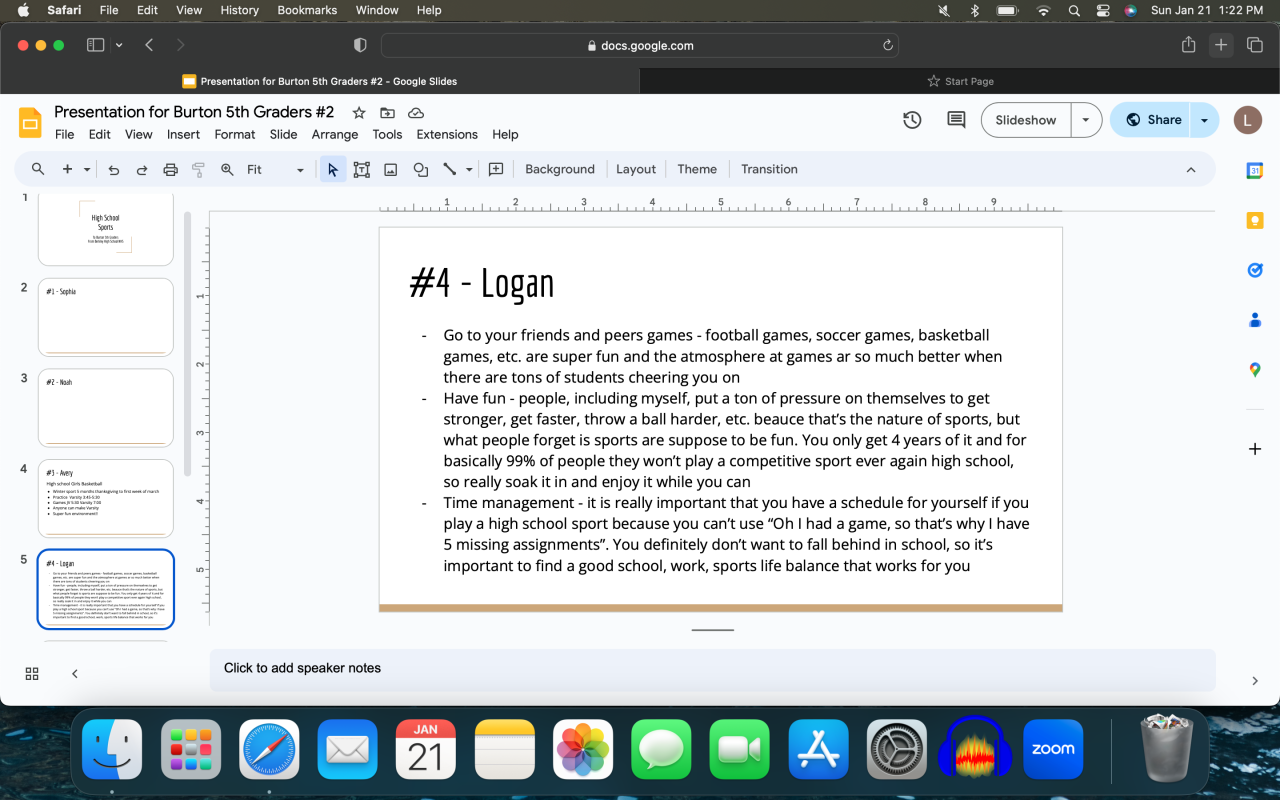Screen dimensions: 1280x800
Task: Open the Fit zoom dropdown
Action: (274, 170)
